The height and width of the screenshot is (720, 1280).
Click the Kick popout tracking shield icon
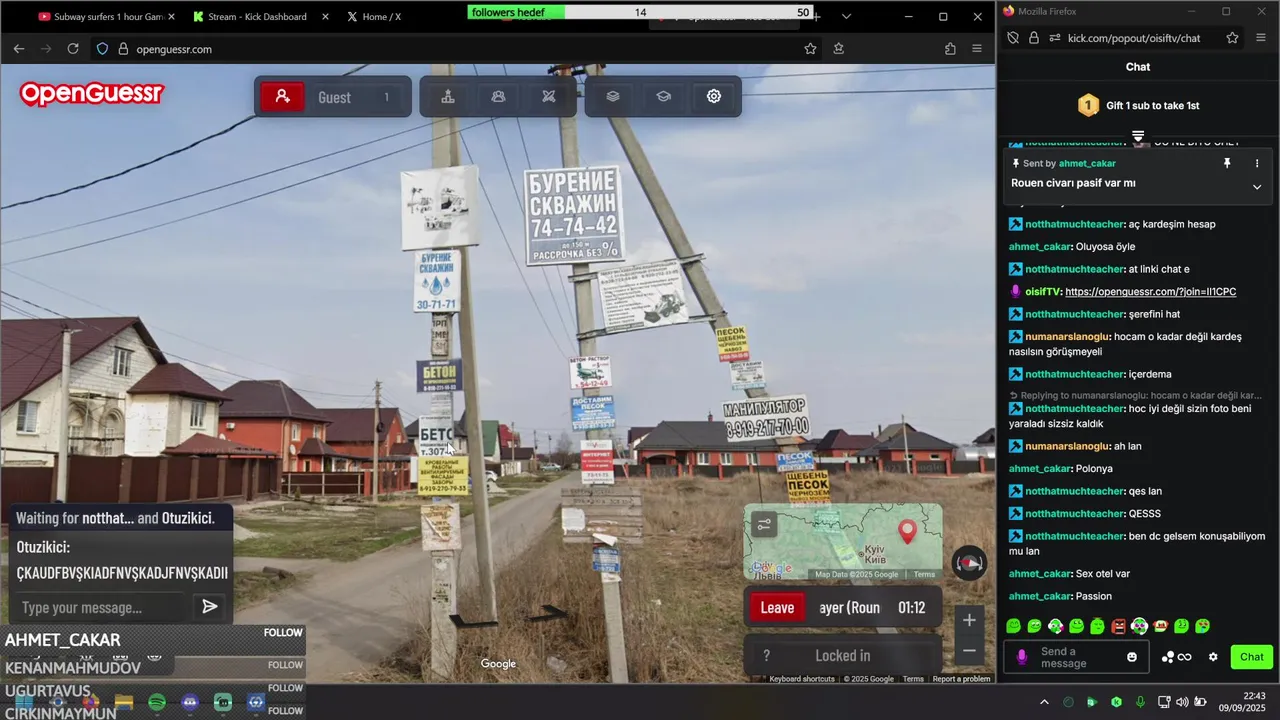click(1013, 38)
